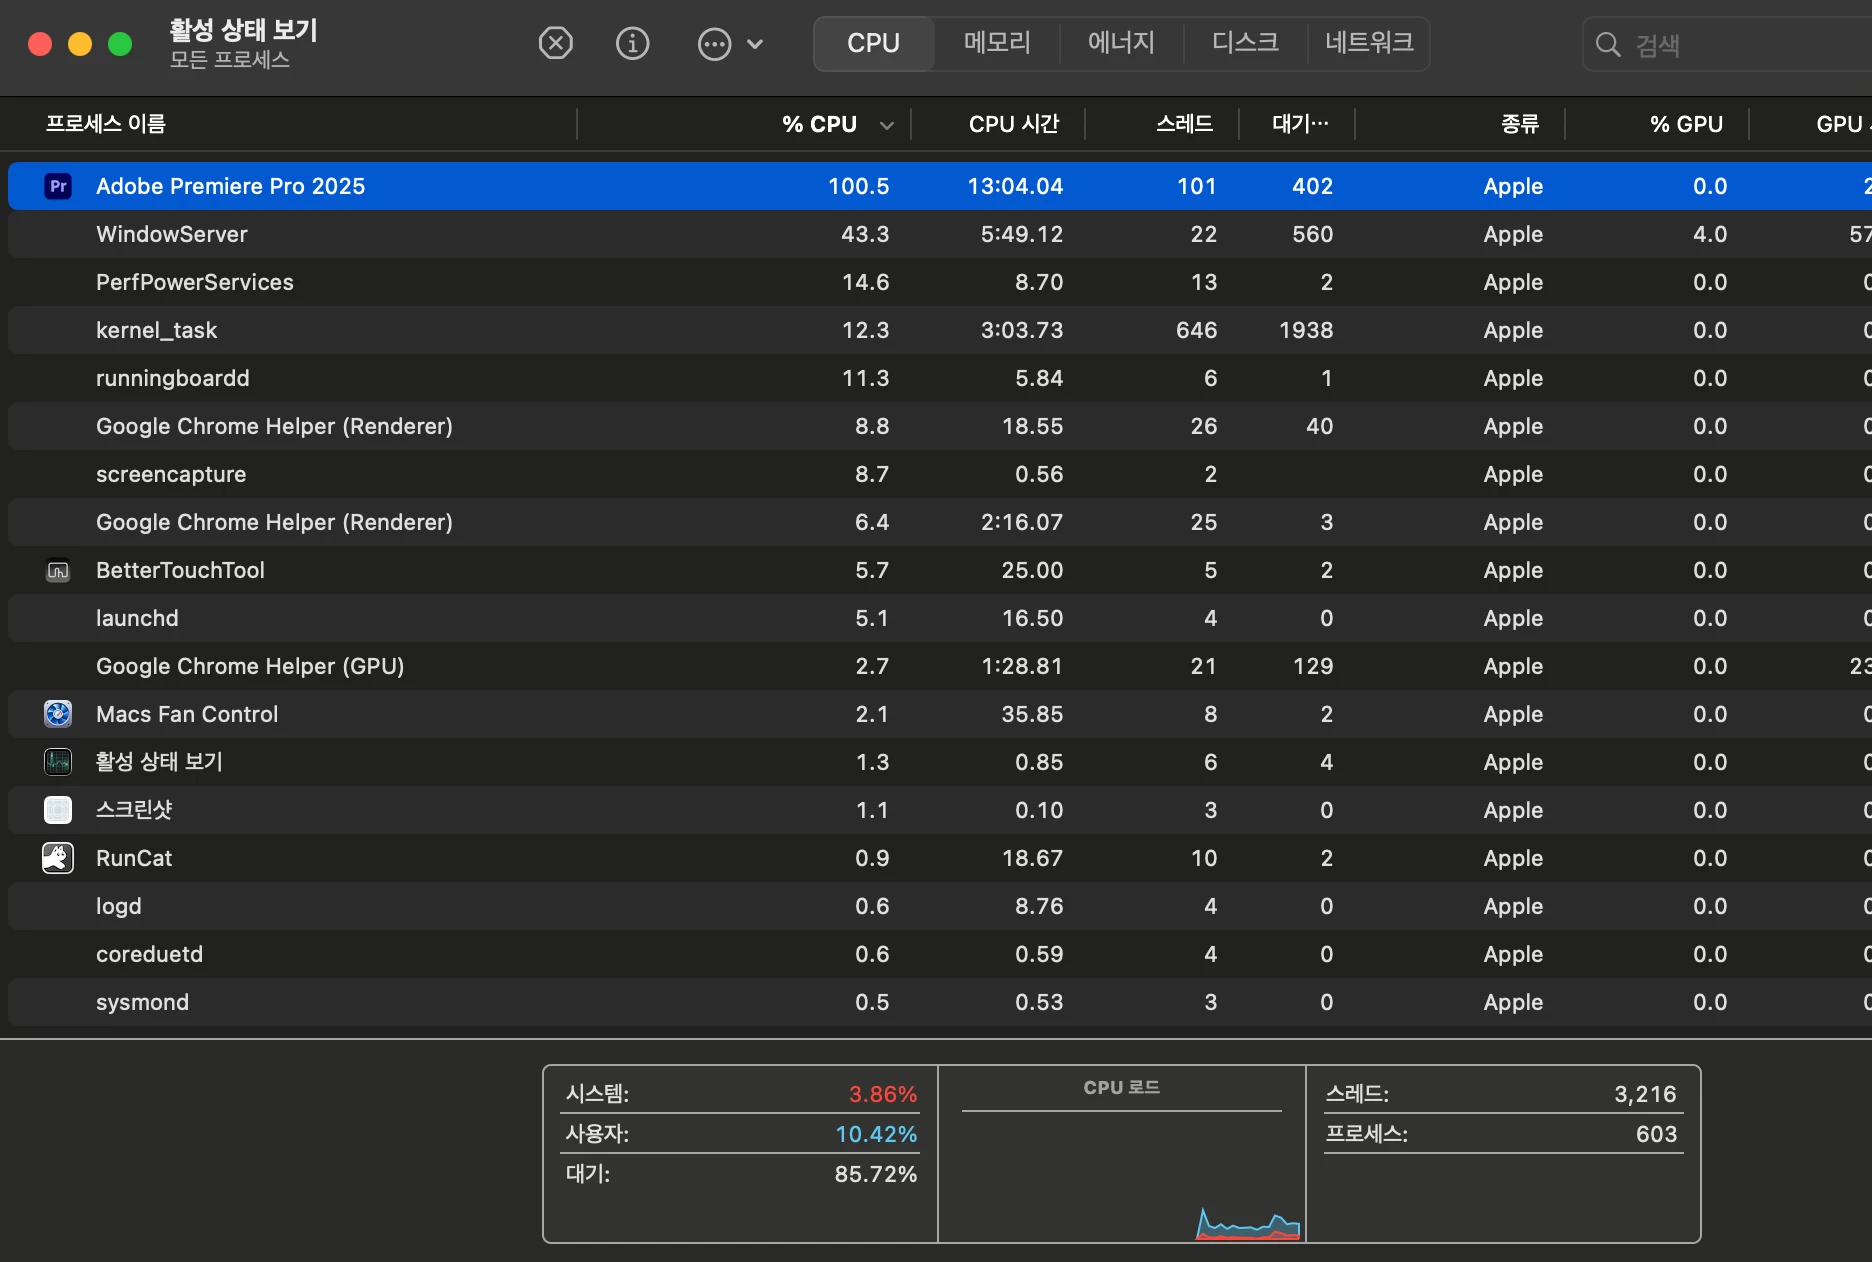This screenshot has height=1262, width=1872.
Task: Sort by 프로세스 이름 column
Action: (106, 124)
